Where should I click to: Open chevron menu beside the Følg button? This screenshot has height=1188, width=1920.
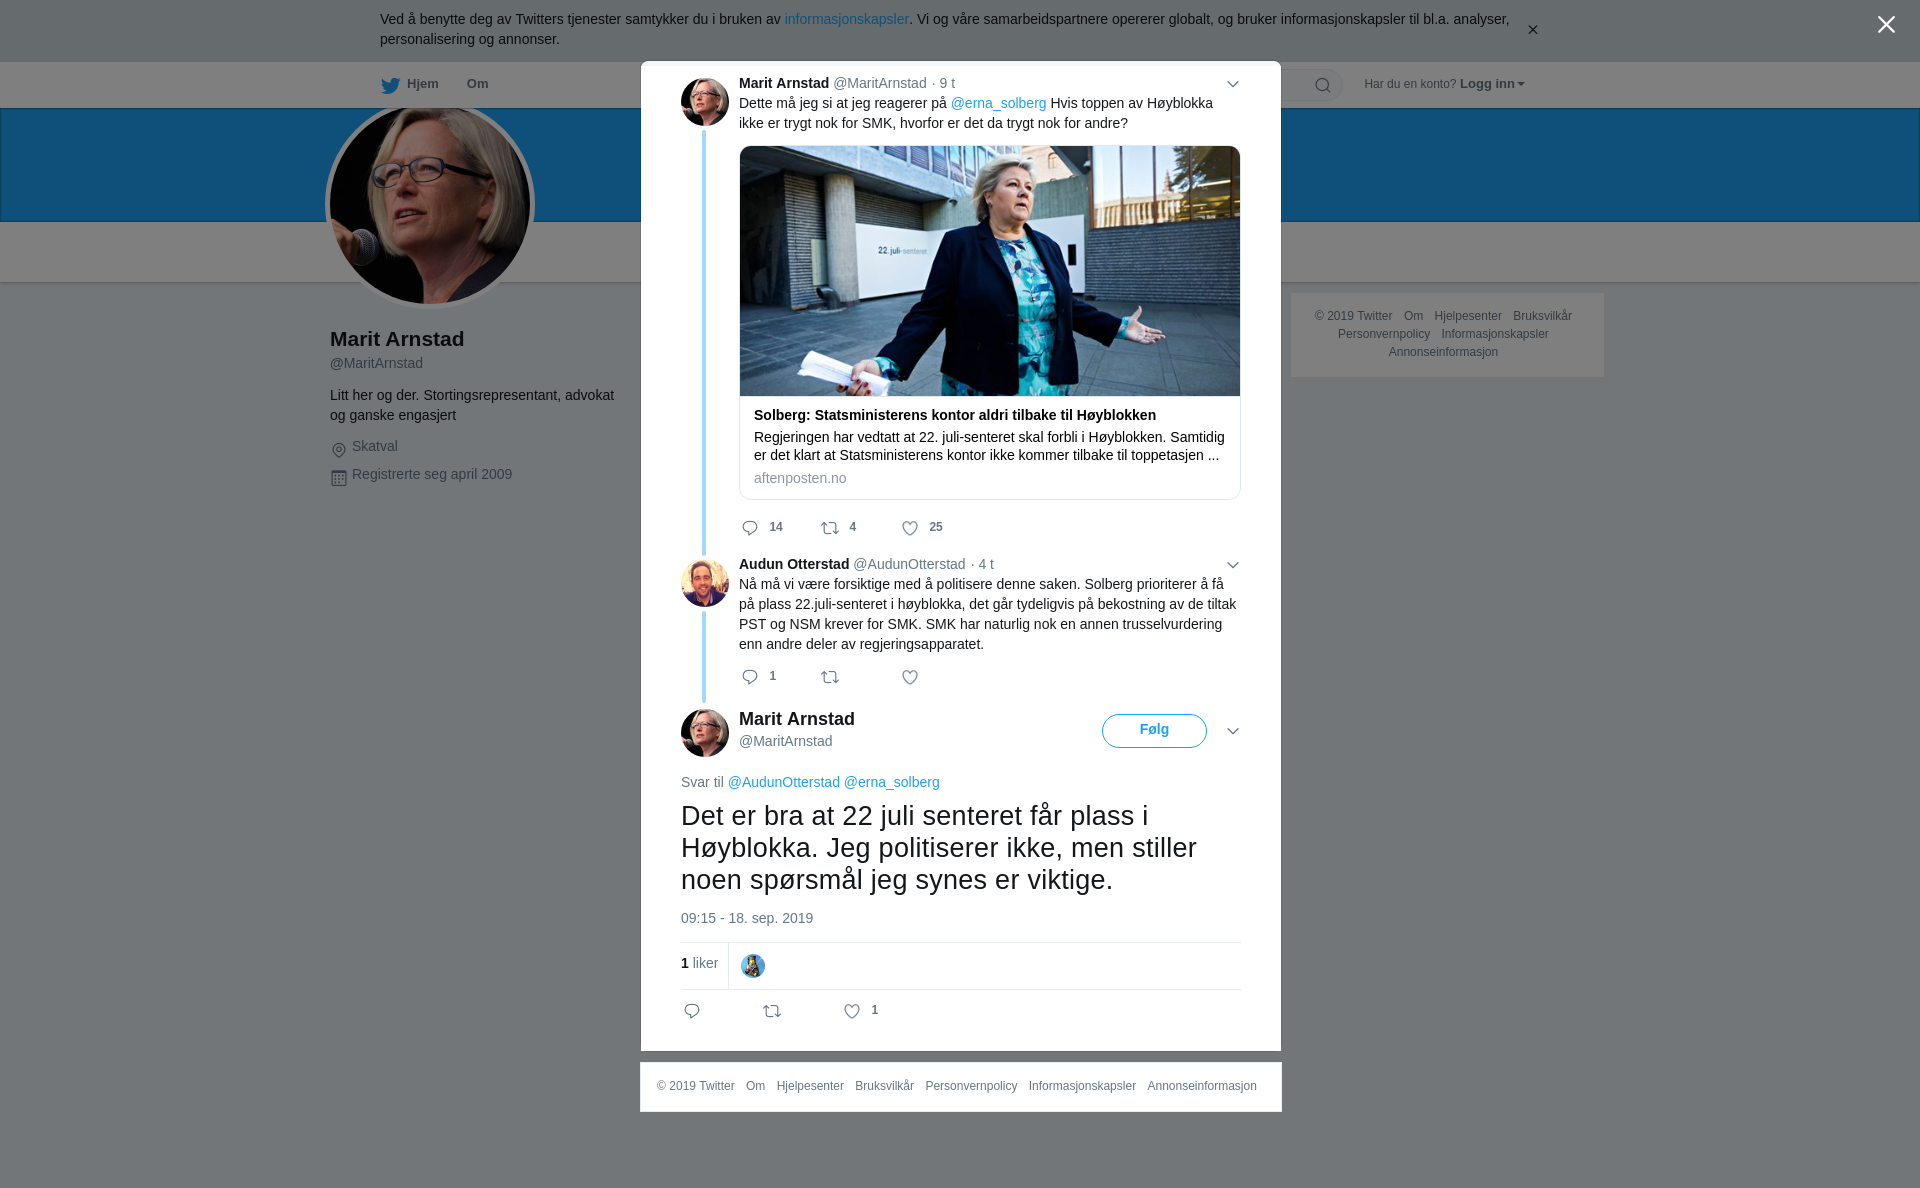[x=1233, y=731]
